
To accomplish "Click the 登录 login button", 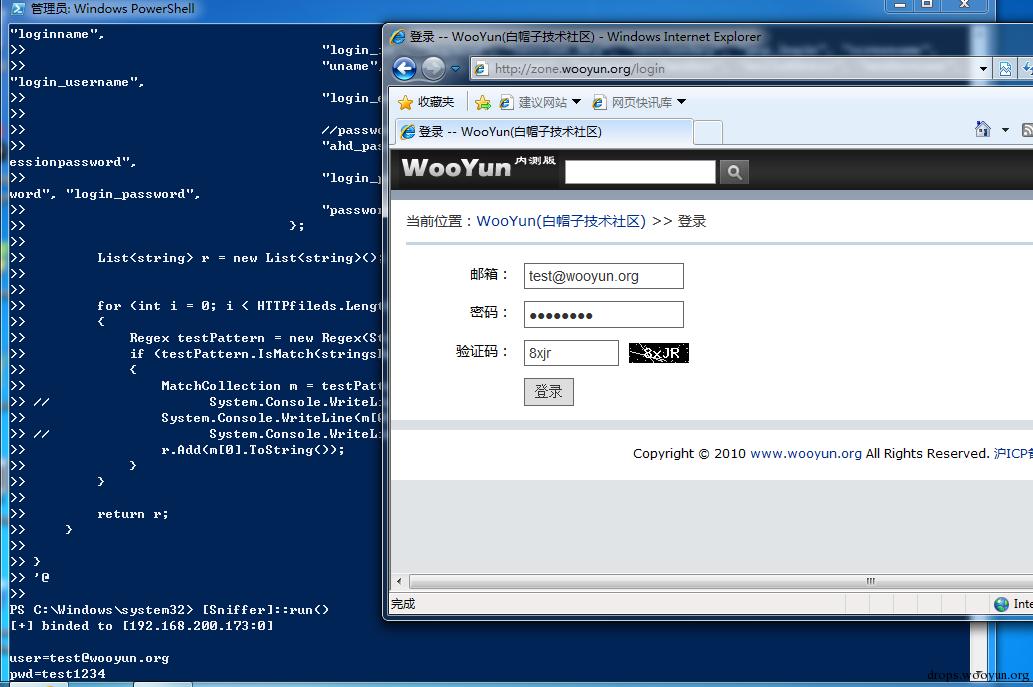I will [549, 392].
